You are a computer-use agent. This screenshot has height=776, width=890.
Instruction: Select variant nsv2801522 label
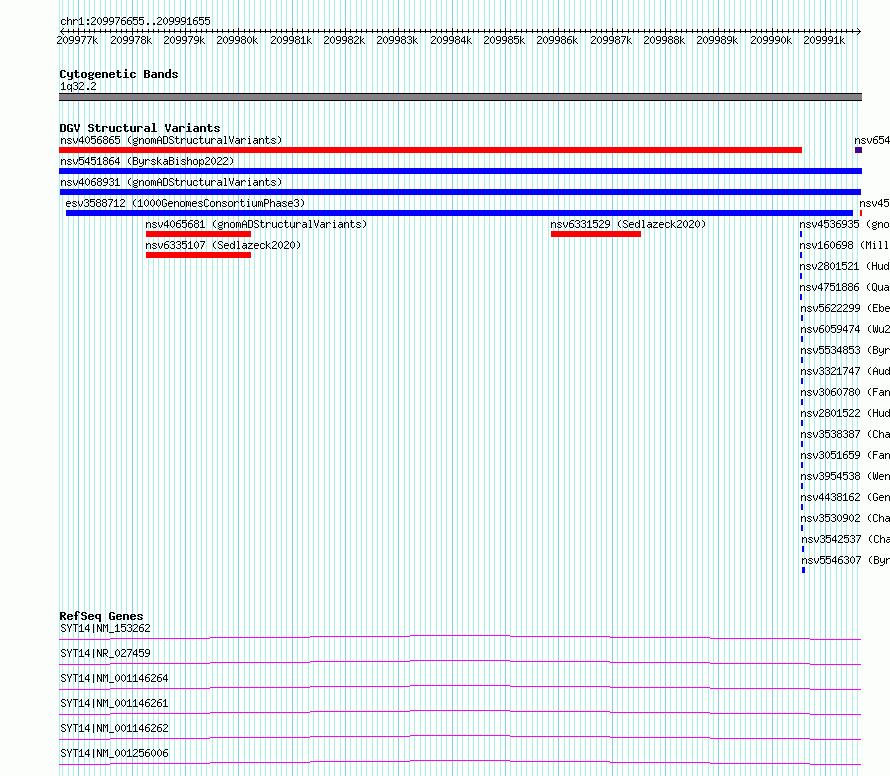coord(845,413)
